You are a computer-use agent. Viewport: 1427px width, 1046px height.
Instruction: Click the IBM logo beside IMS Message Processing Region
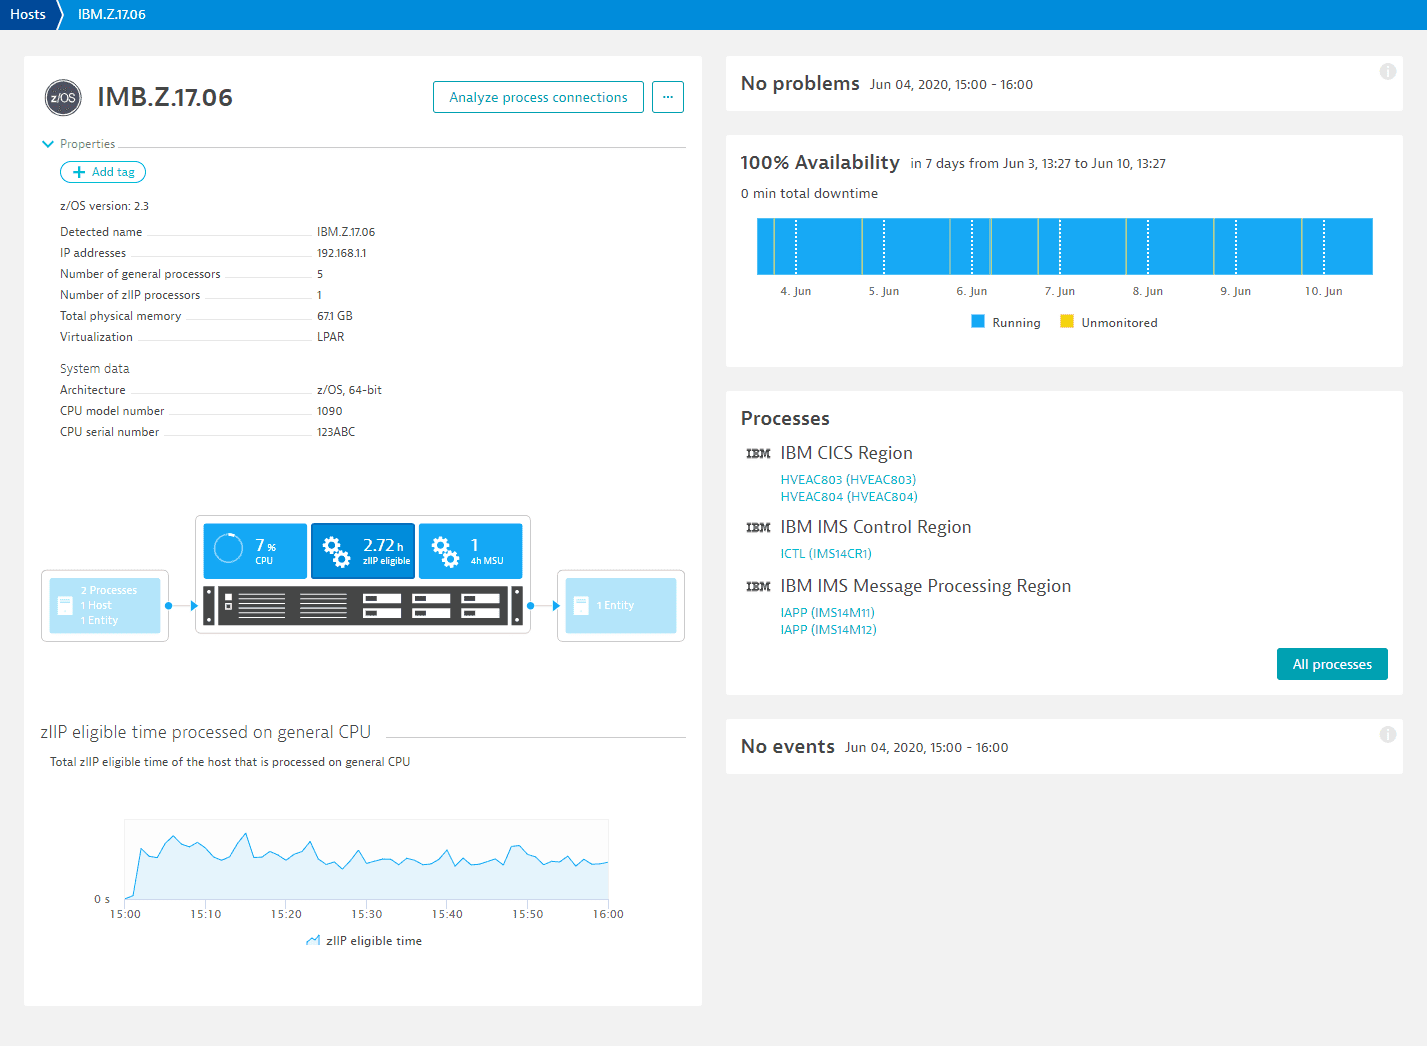tap(758, 587)
